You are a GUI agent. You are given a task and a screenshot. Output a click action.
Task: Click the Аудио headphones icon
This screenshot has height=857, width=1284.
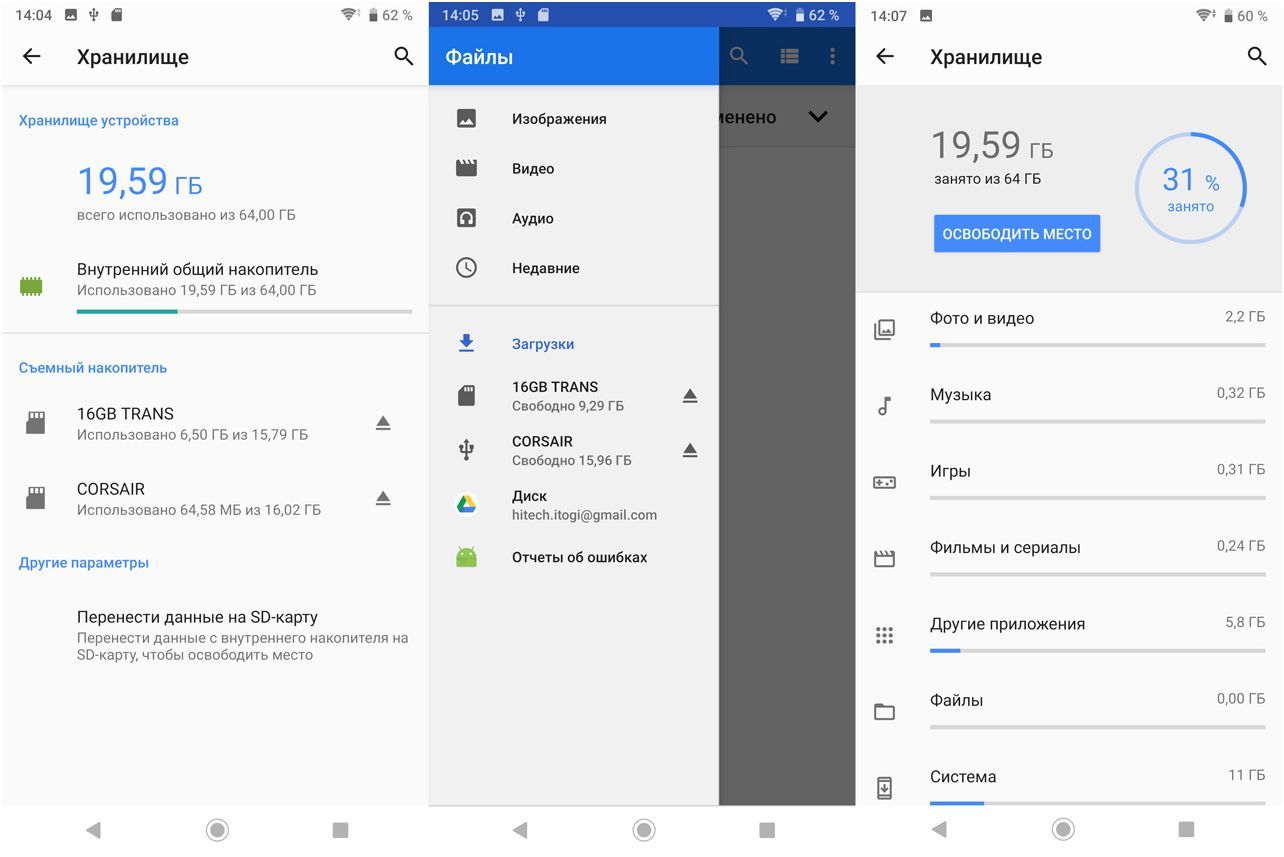pyautogui.click(x=466, y=218)
